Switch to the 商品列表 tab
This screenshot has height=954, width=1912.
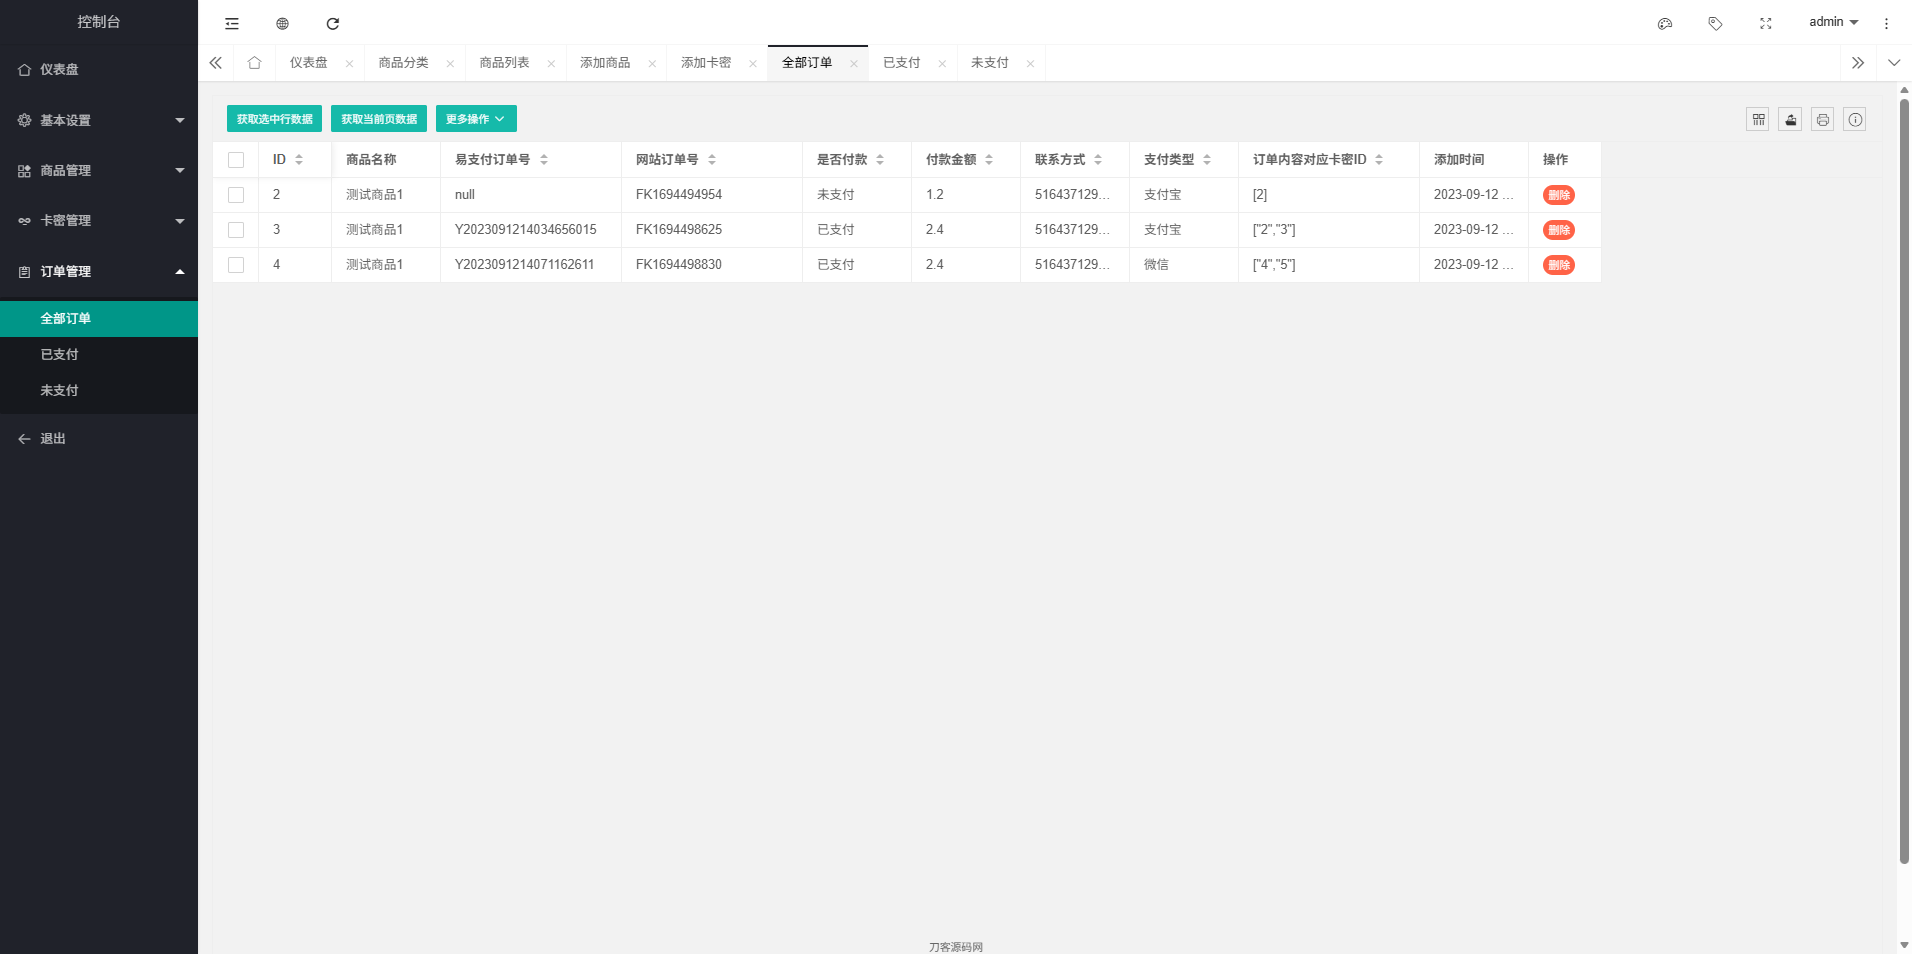504,63
